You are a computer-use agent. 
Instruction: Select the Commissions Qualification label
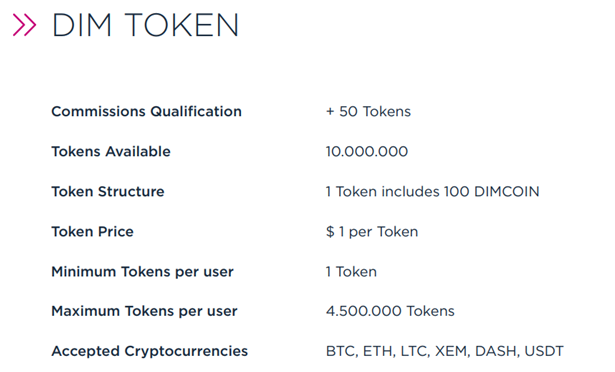tap(146, 111)
